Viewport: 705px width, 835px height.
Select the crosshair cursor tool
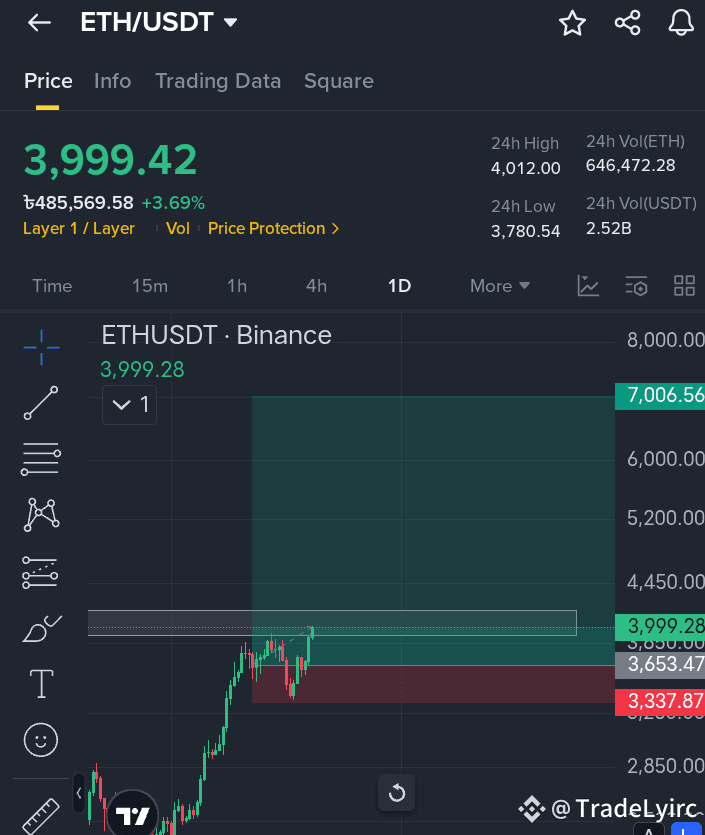[x=42, y=347]
